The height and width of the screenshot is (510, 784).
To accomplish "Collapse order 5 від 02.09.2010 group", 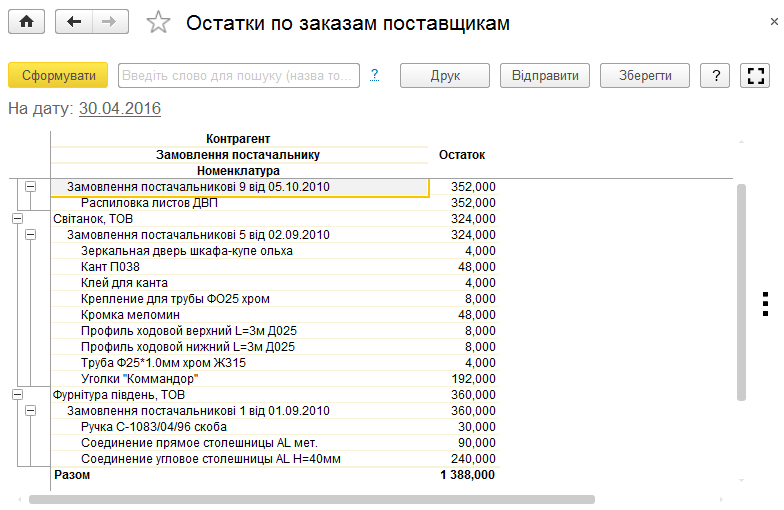I will tap(30, 234).
